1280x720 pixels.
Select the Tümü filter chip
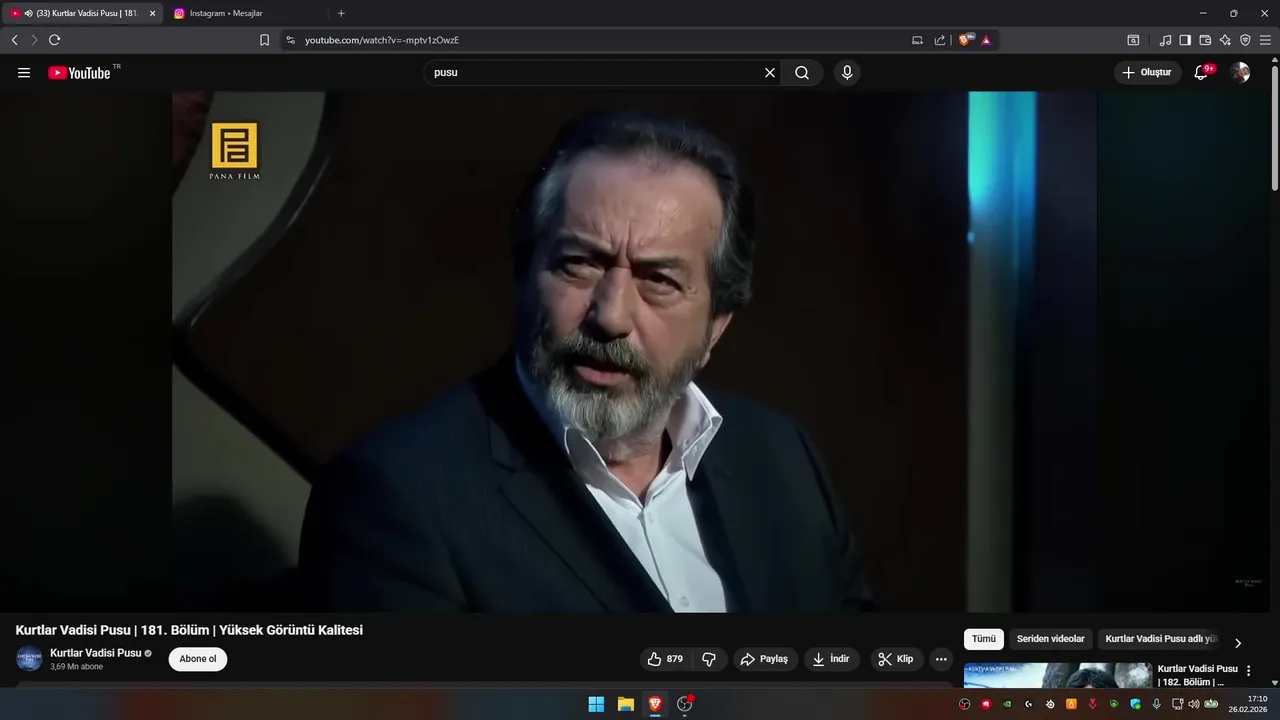(984, 639)
